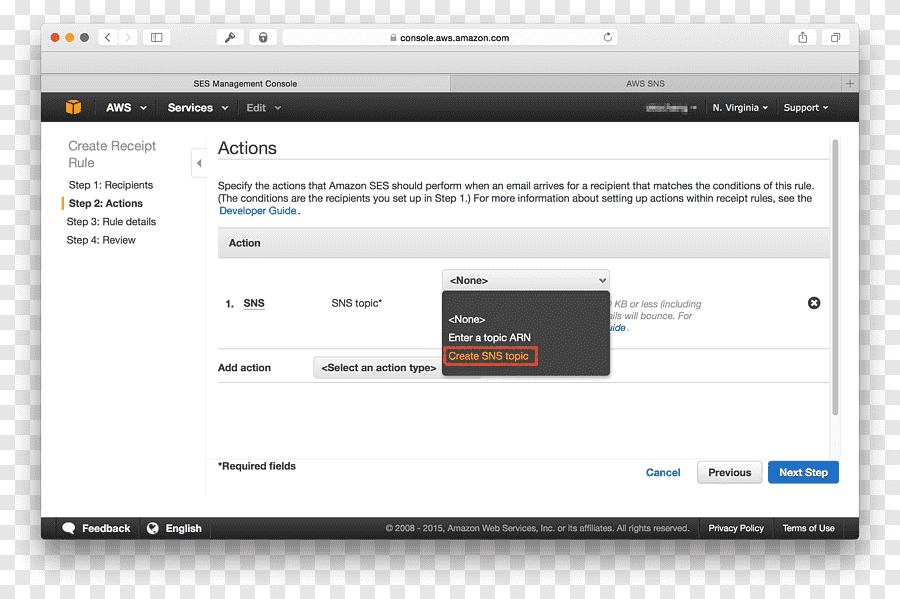Click the page reload icon in address bar
Image resolution: width=900 pixels, height=599 pixels.
(x=607, y=37)
